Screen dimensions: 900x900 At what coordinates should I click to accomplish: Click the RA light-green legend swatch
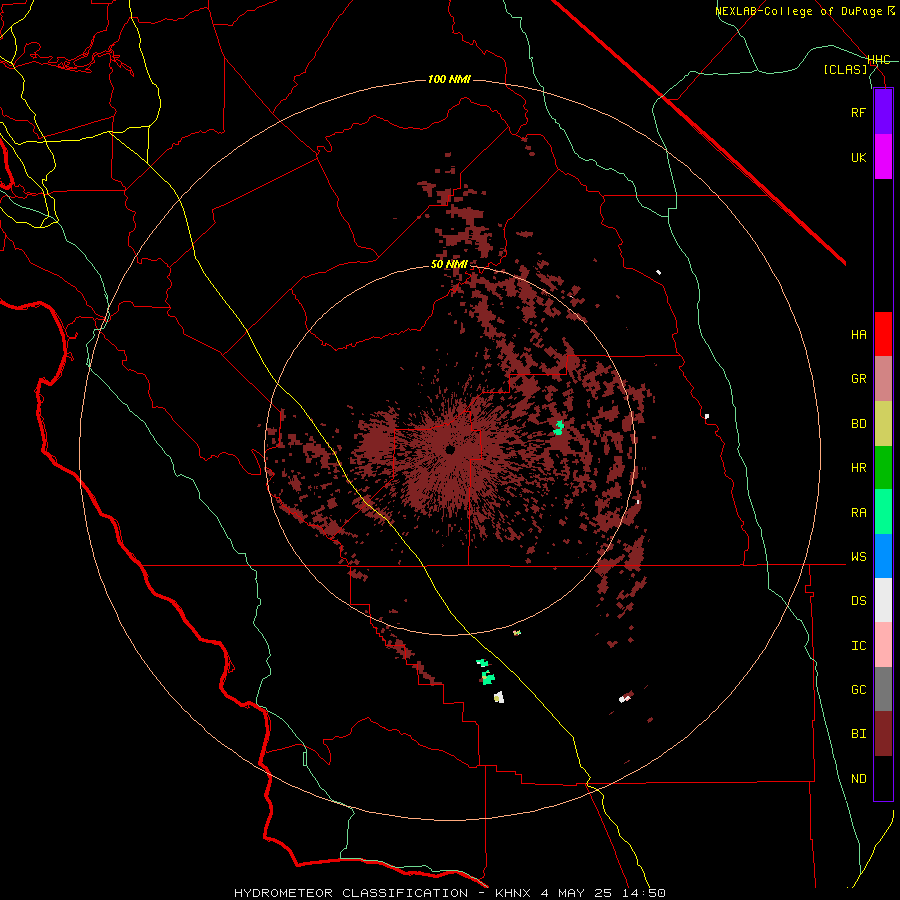[x=883, y=512]
